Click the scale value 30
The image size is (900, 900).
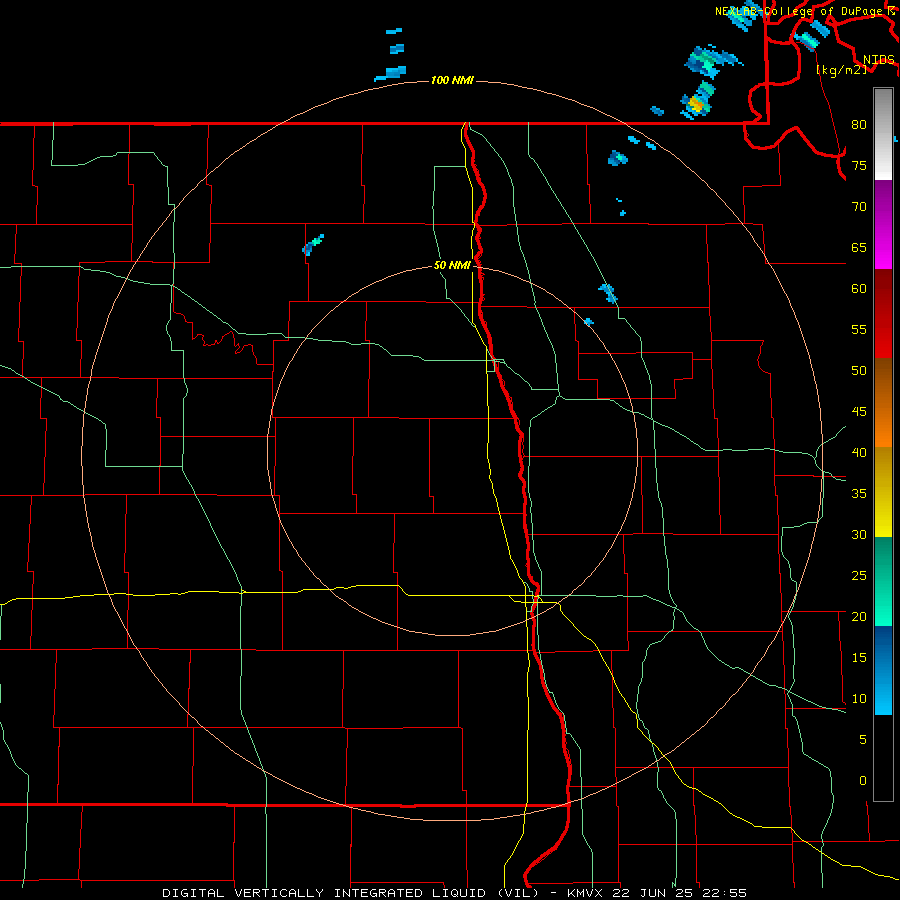859,534
